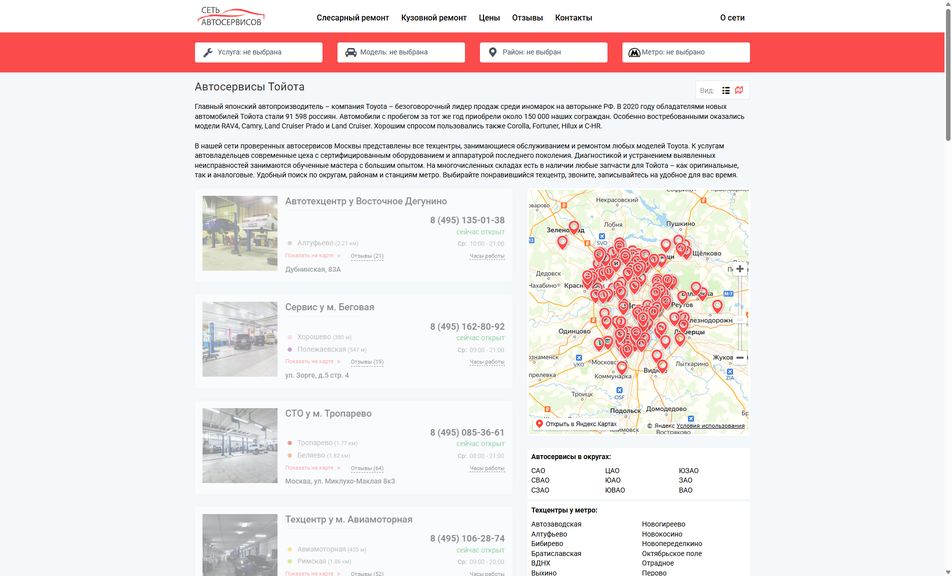The image size is (952, 576).
Task: Open Новопеределкино metro link
Action: (672, 544)
